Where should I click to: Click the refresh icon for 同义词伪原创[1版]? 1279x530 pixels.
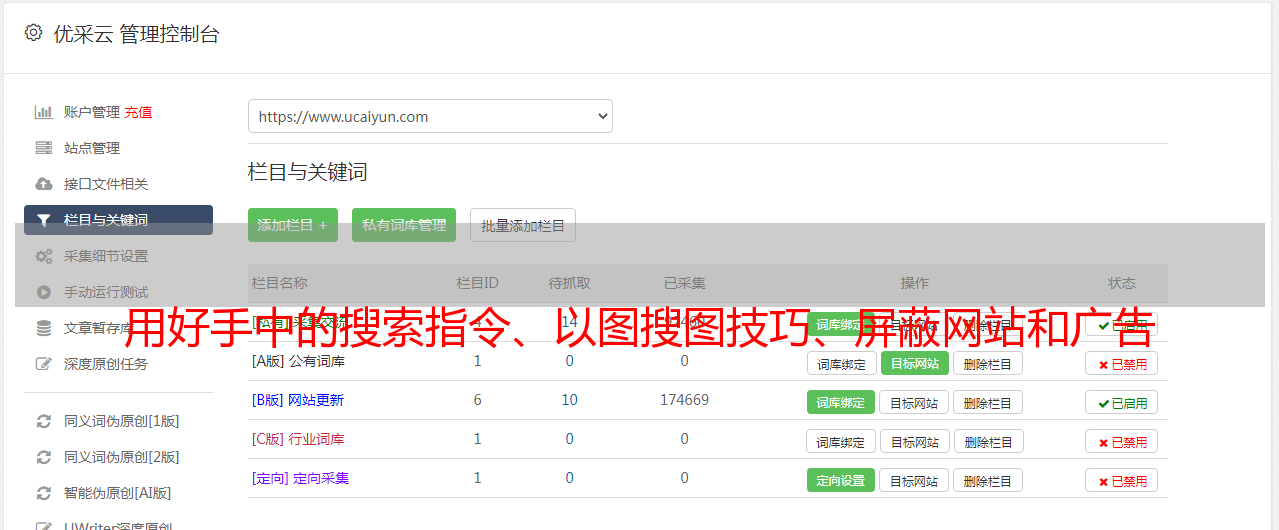(x=43, y=421)
